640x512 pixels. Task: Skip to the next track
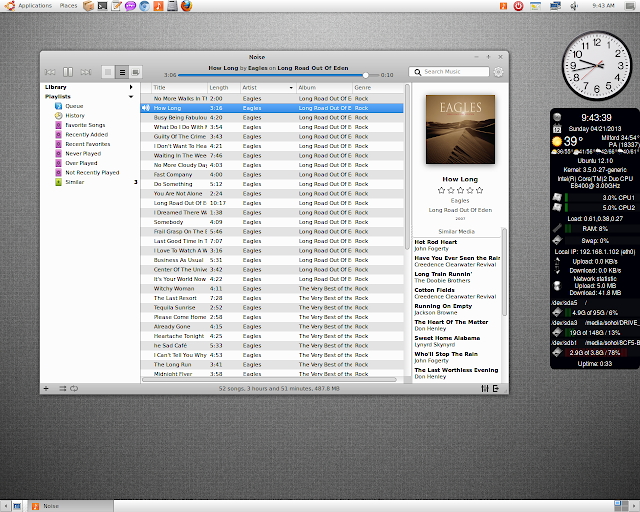click(x=86, y=72)
